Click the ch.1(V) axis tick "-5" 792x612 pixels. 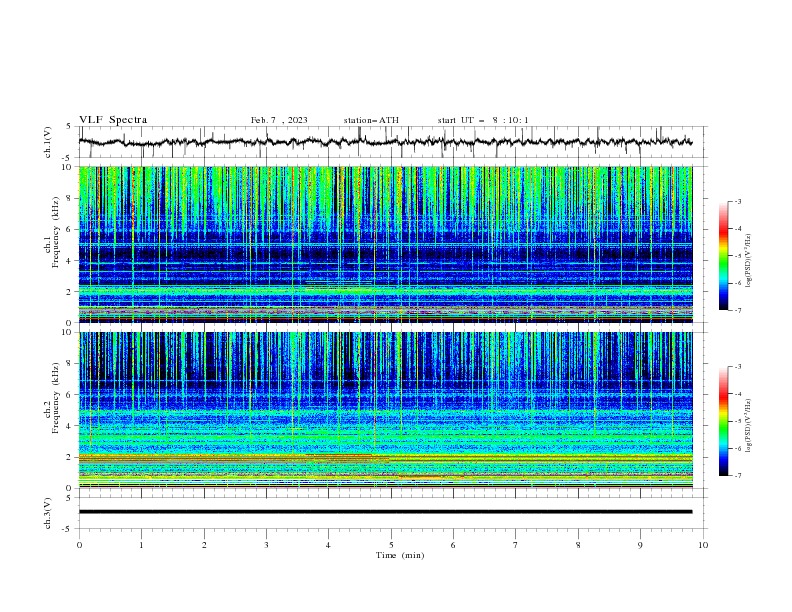68,158
